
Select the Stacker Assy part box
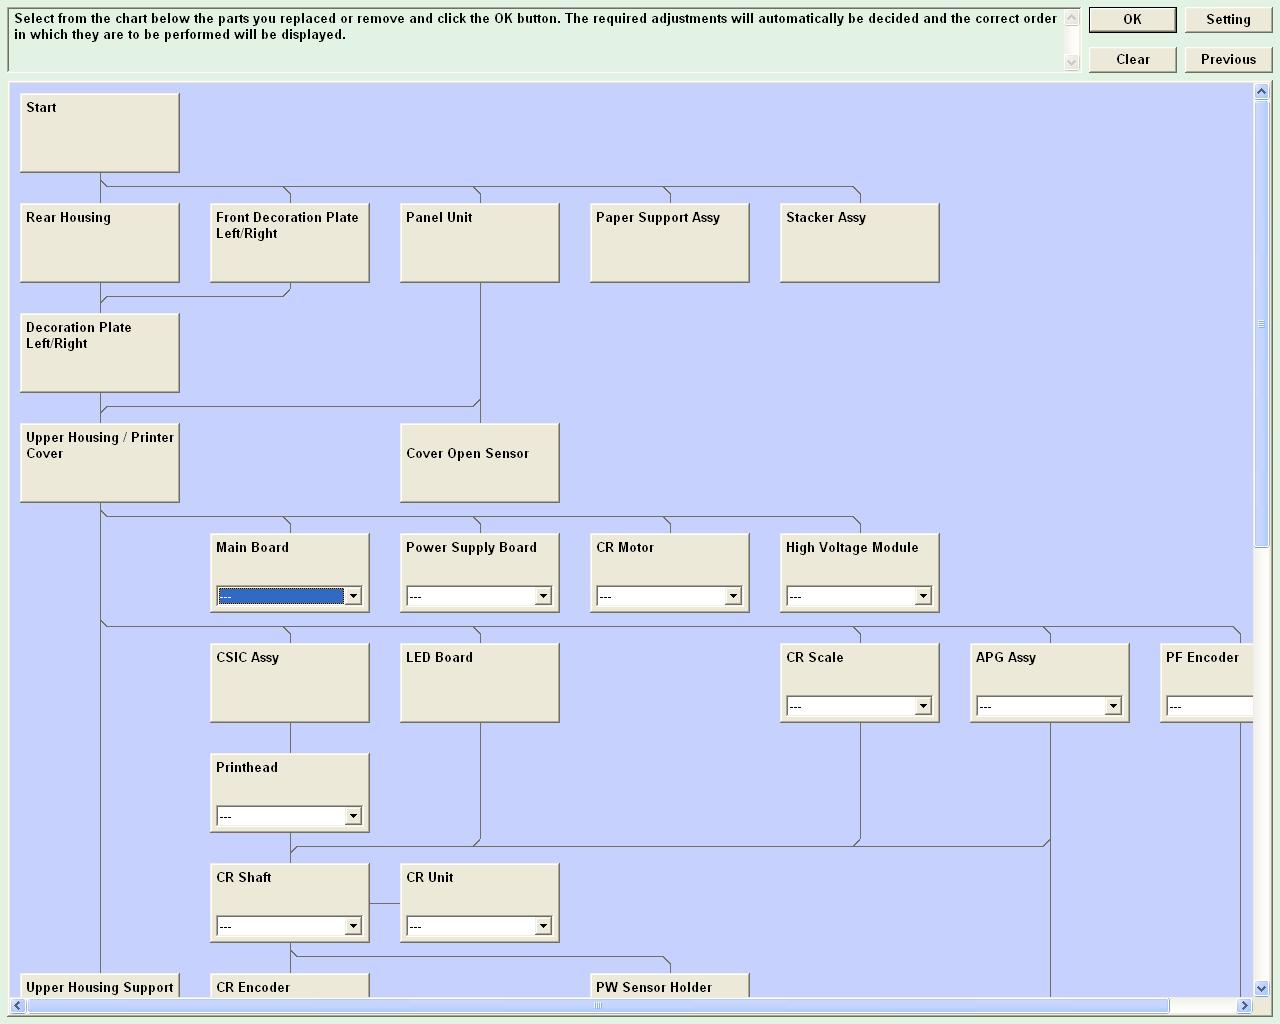pyautogui.click(x=860, y=243)
